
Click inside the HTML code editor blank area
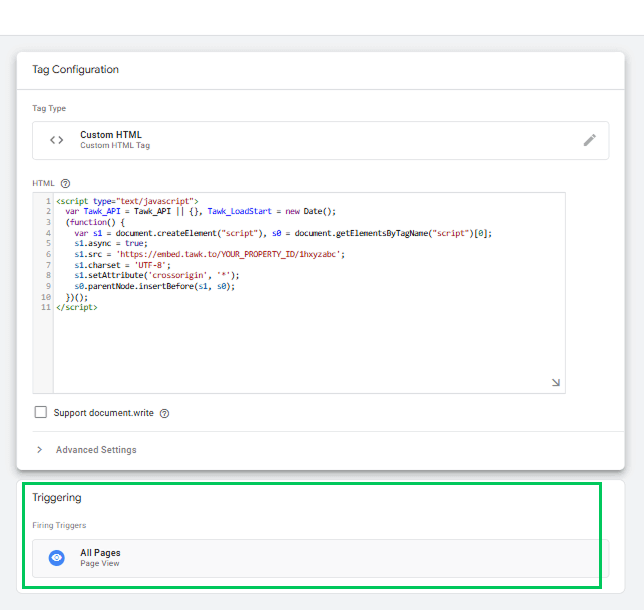pos(308,349)
